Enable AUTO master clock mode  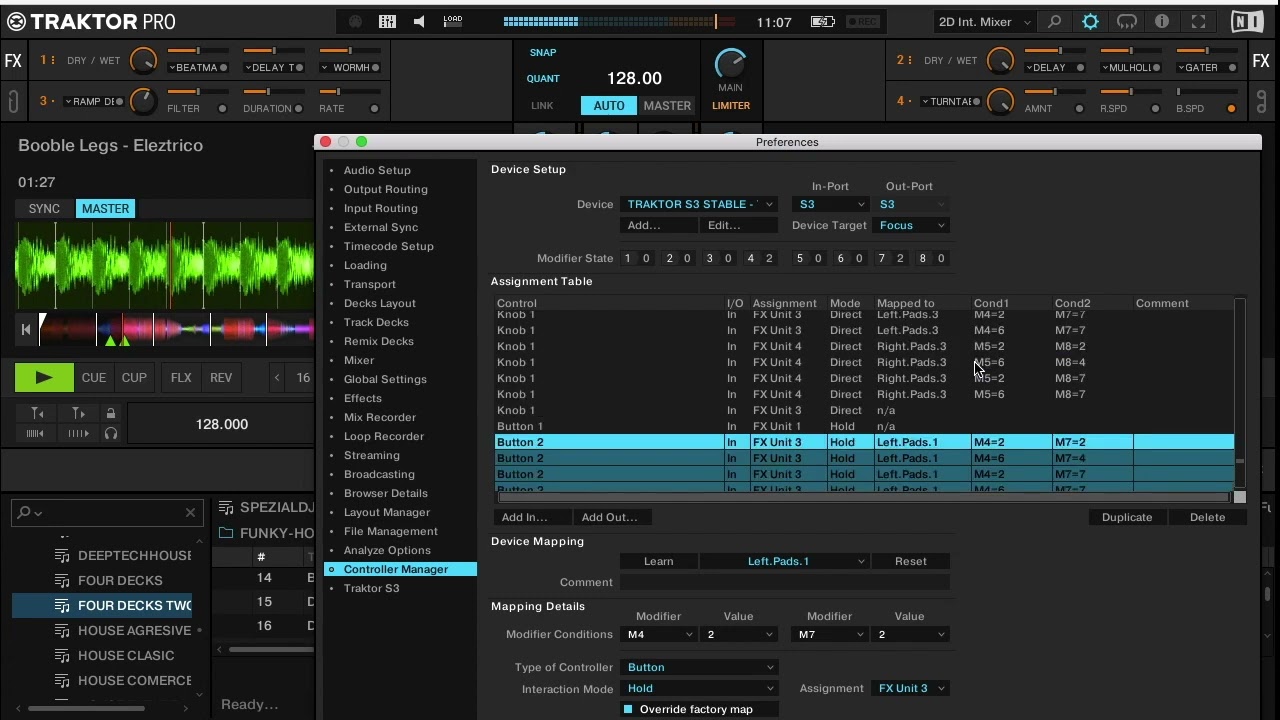[609, 106]
